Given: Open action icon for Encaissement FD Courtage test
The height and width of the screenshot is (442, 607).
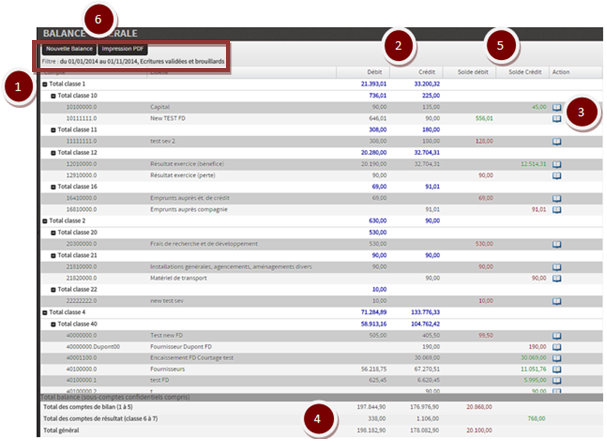Looking at the screenshot, I should coord(556,356).
